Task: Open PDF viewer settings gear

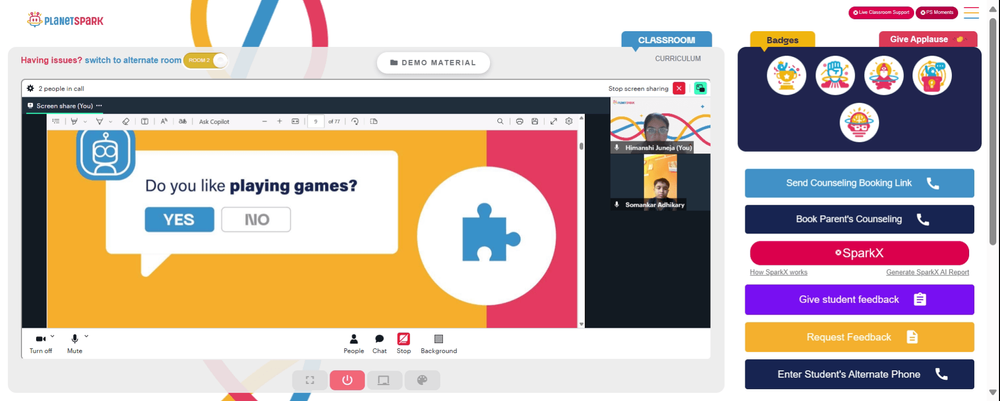Action: coord(569,121)
